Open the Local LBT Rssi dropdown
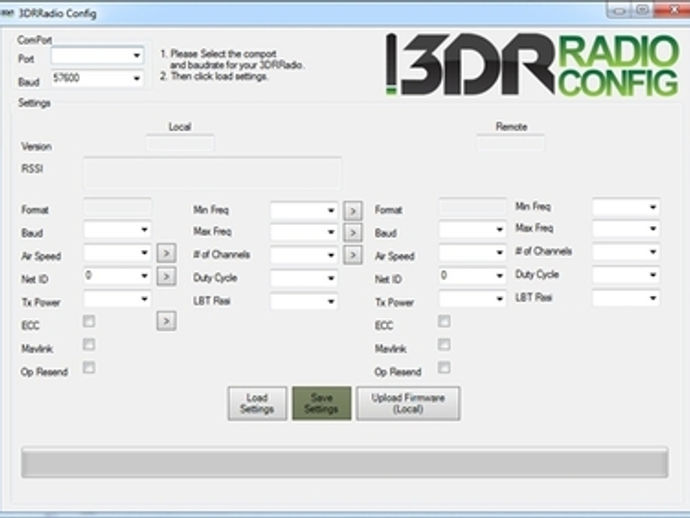The image size is (690, 518). [304, 301]
